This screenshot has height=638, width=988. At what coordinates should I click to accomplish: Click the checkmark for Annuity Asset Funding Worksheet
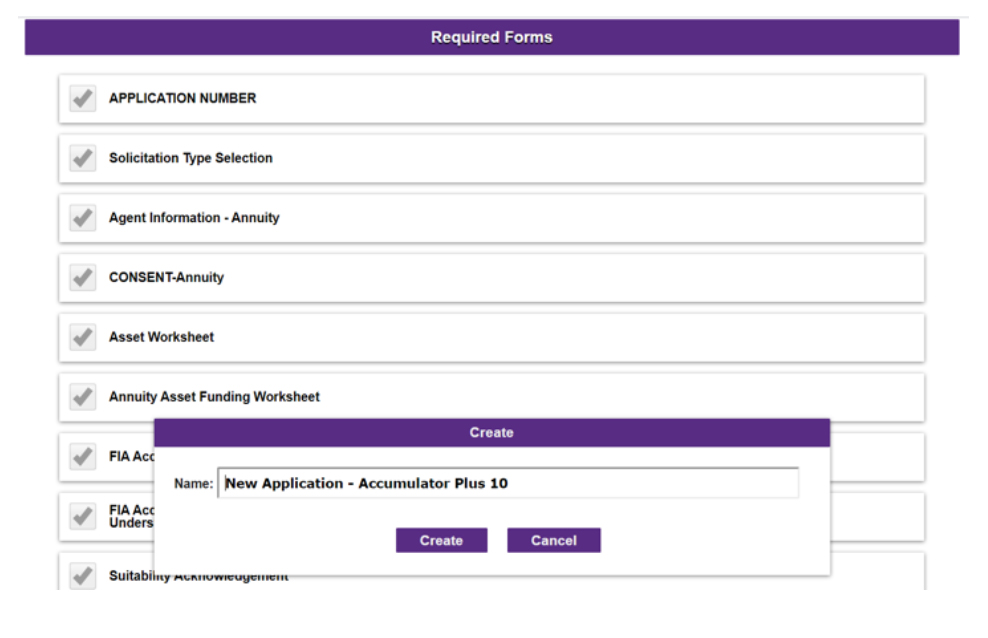pyautogui.click(x=82, y=396)
